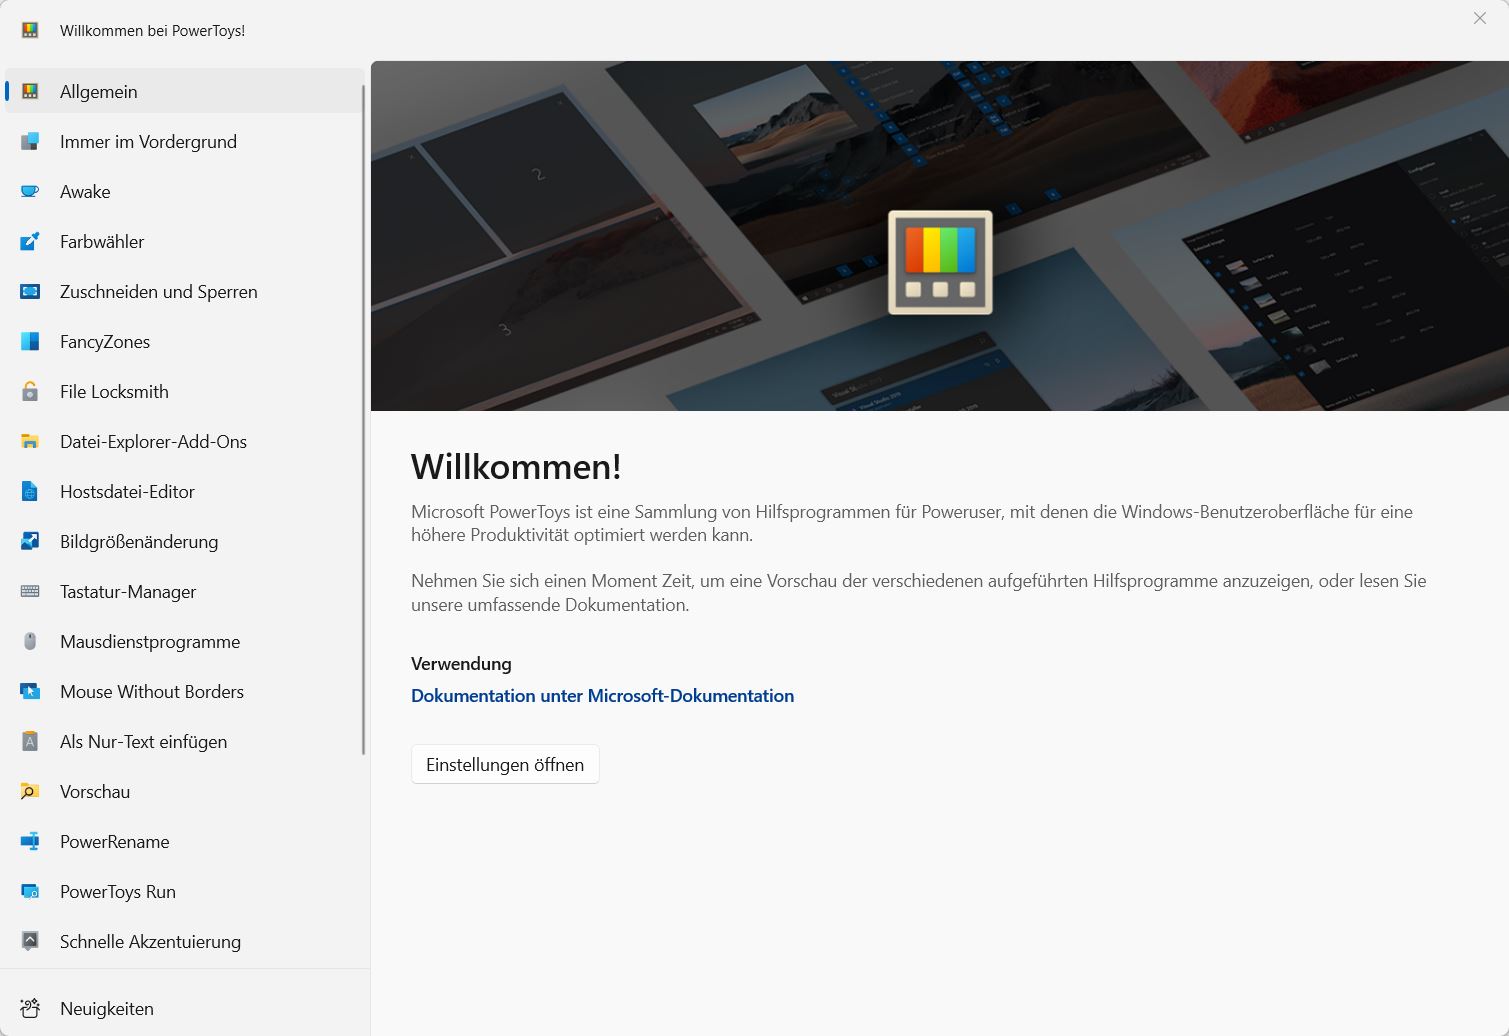1509x1036 pixels.
Task: Select Als Nur-Text einfügen entry
Action: [x=184, y=741]
